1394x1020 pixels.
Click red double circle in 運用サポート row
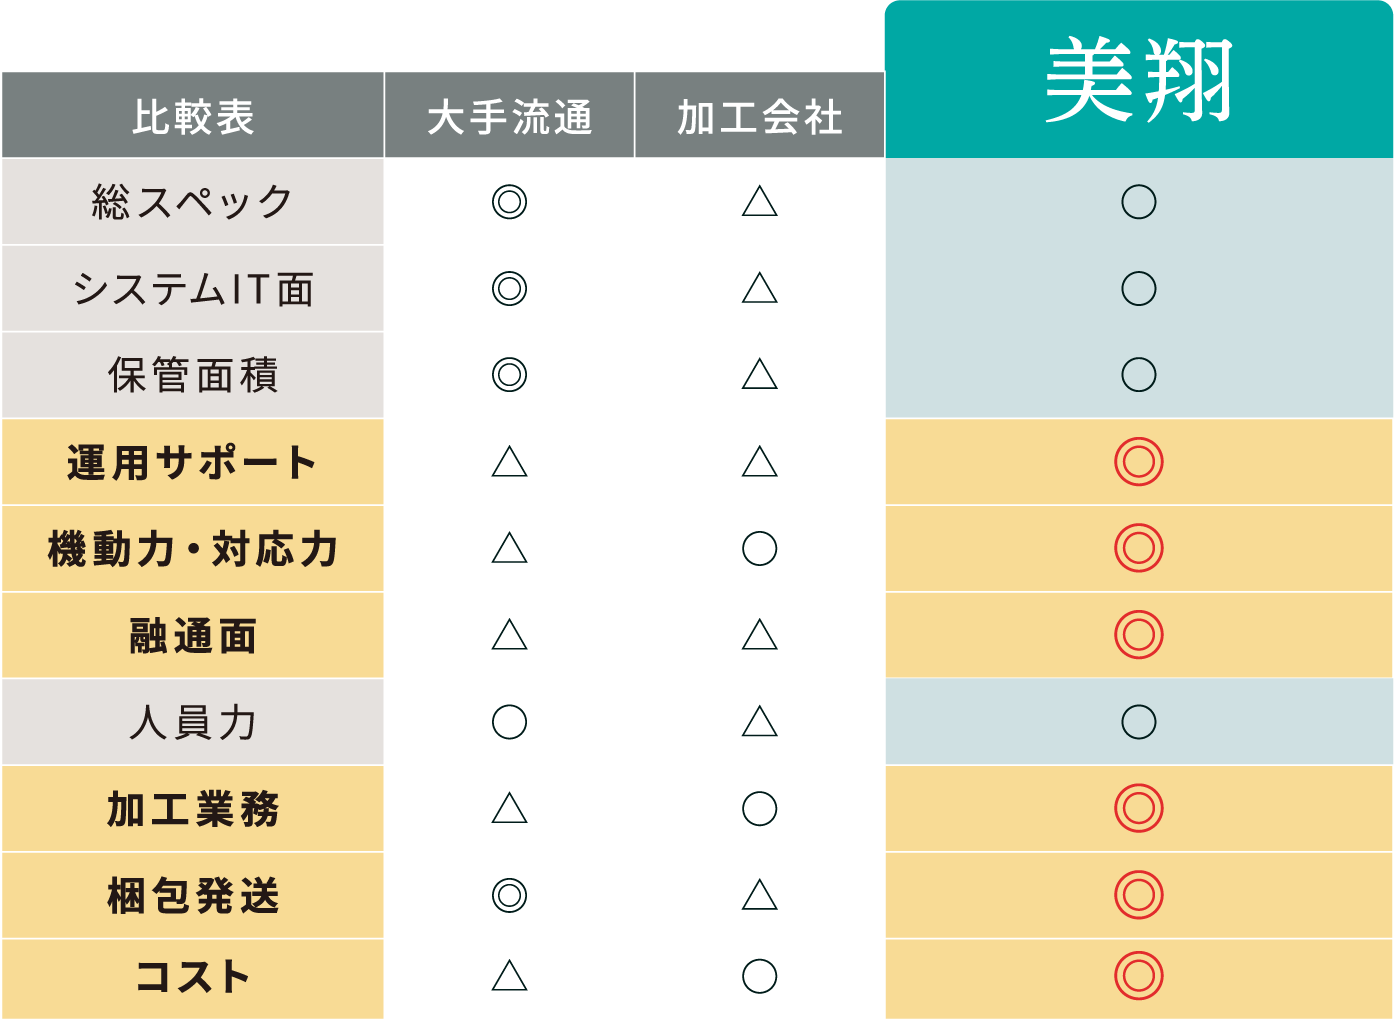pos(1138,462)
